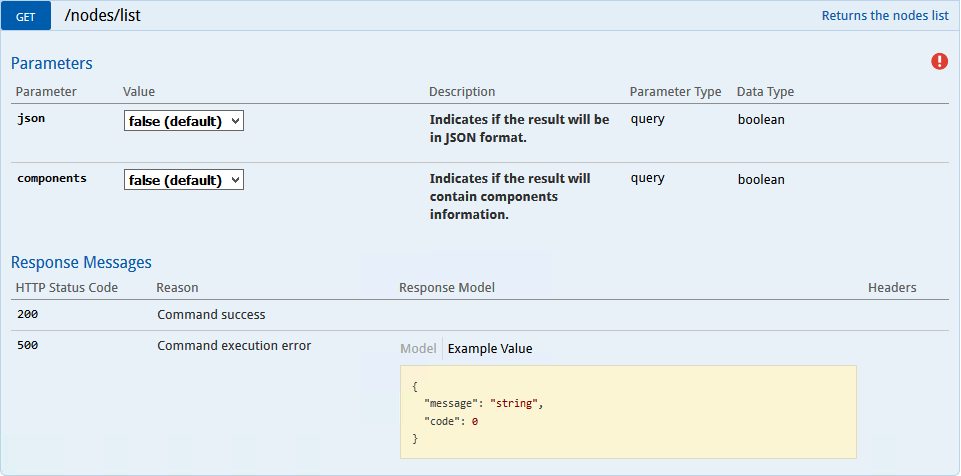Click the json parameter name
The image size is (961, 476).
(x=31, y=119)
